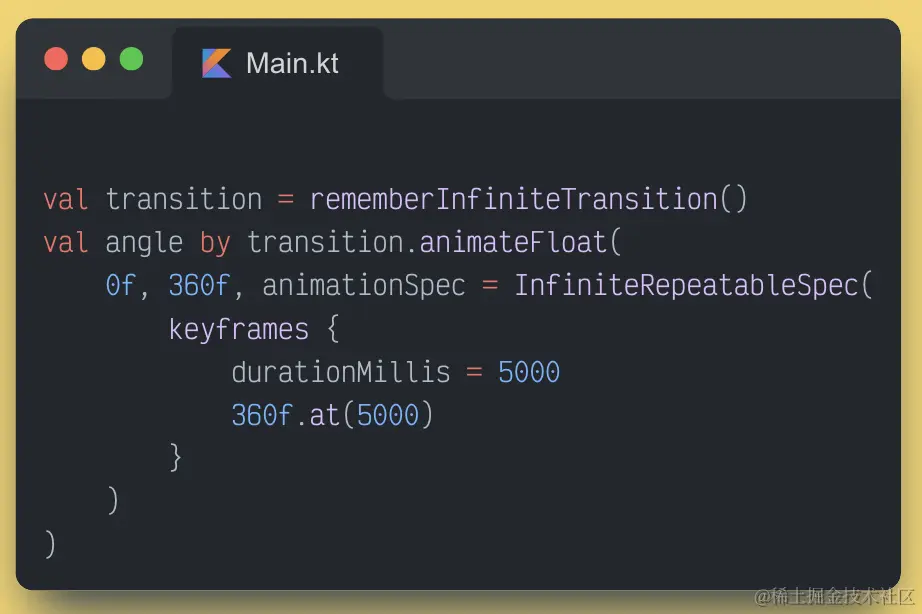Click the 0f value
This screenshot has width=922, height=614.
[121, 286]
